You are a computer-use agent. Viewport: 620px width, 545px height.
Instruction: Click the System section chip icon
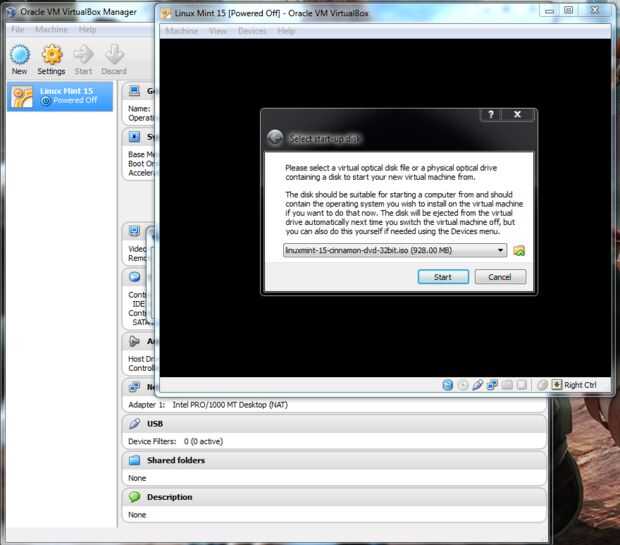[x=134, y=137]
